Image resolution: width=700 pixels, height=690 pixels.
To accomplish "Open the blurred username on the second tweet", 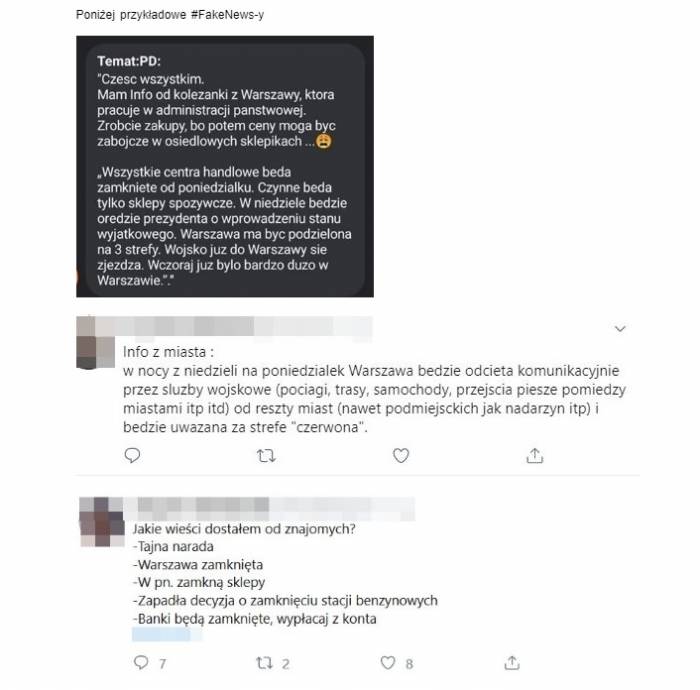I will pos(270,509).
